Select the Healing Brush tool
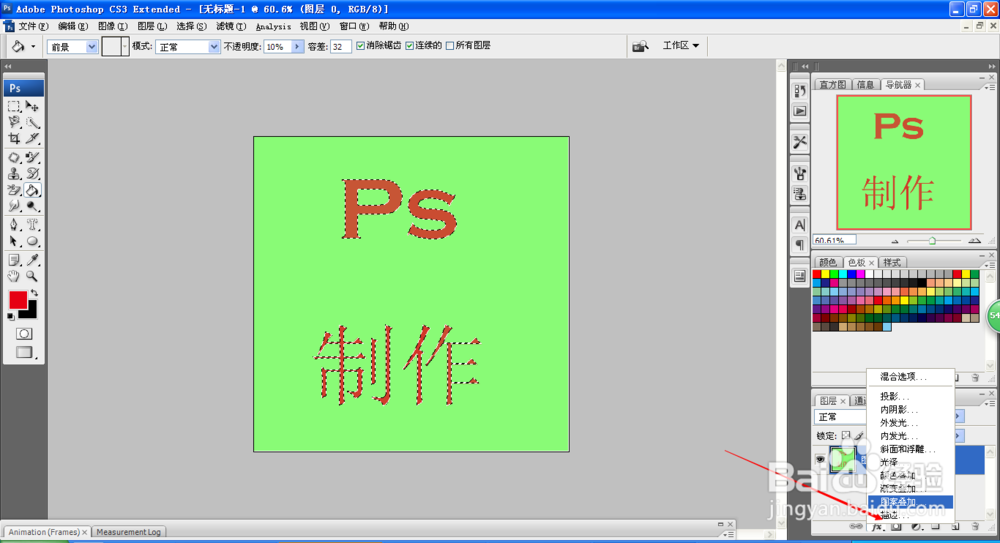The image size is (1000, 543). pyautogui.click(x=14, y=157)
